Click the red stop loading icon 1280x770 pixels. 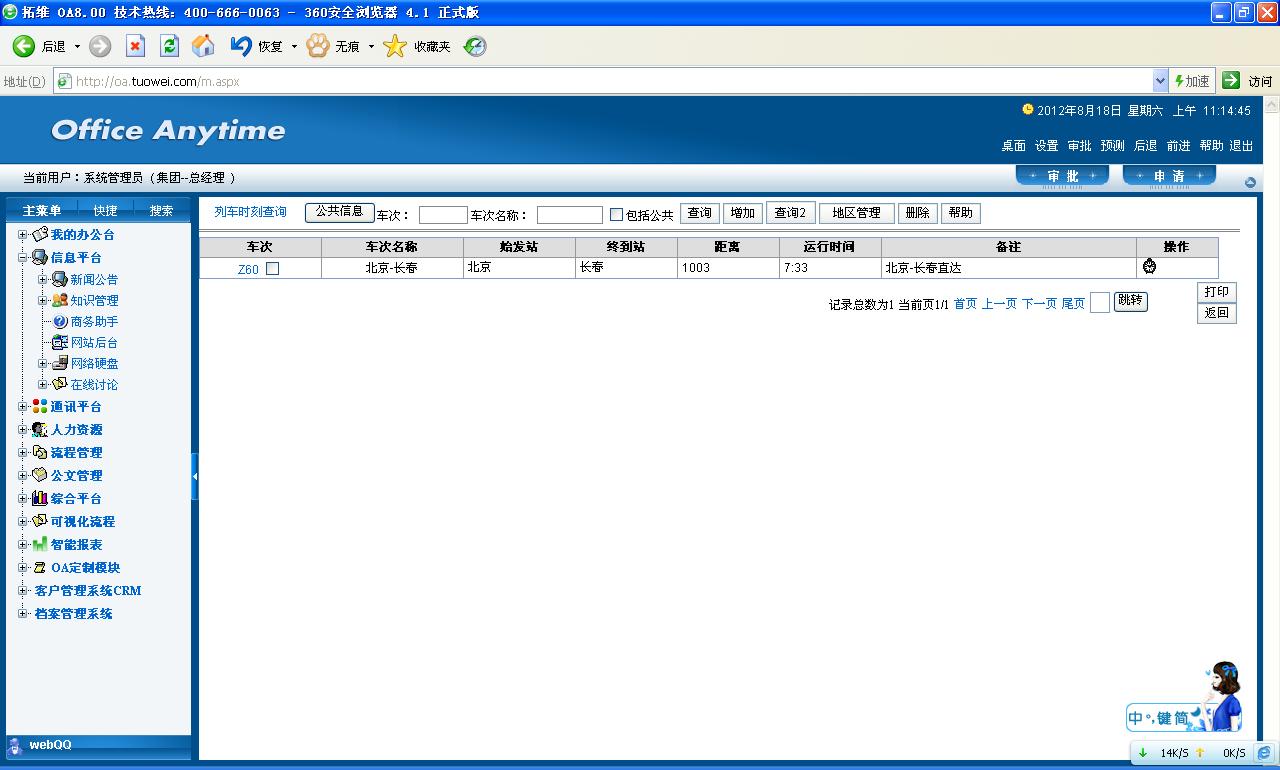[x=135, y=46]
